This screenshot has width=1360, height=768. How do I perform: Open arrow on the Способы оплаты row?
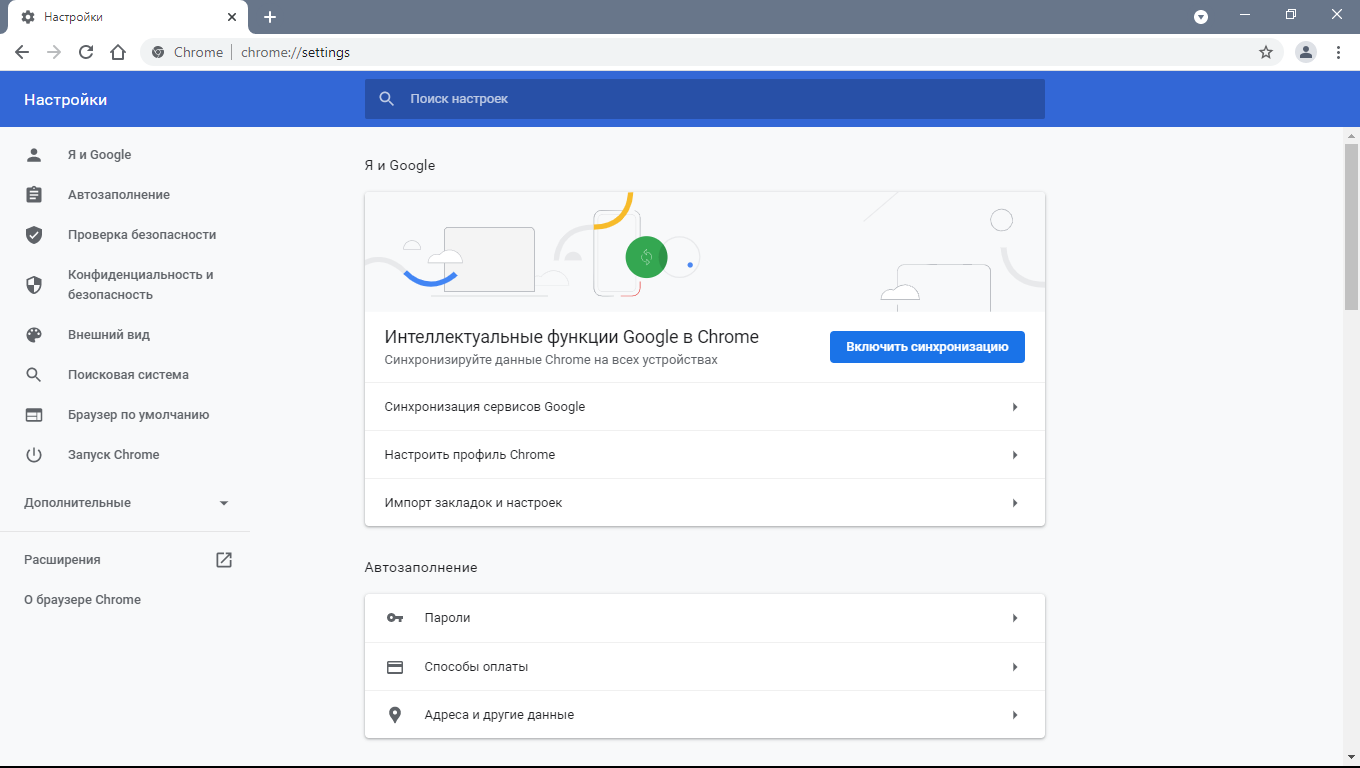tap(1015, 667)
